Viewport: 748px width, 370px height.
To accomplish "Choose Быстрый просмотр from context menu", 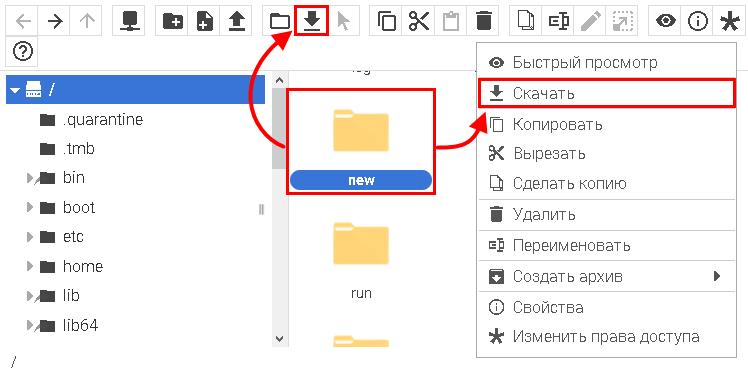I will [606, 62].
